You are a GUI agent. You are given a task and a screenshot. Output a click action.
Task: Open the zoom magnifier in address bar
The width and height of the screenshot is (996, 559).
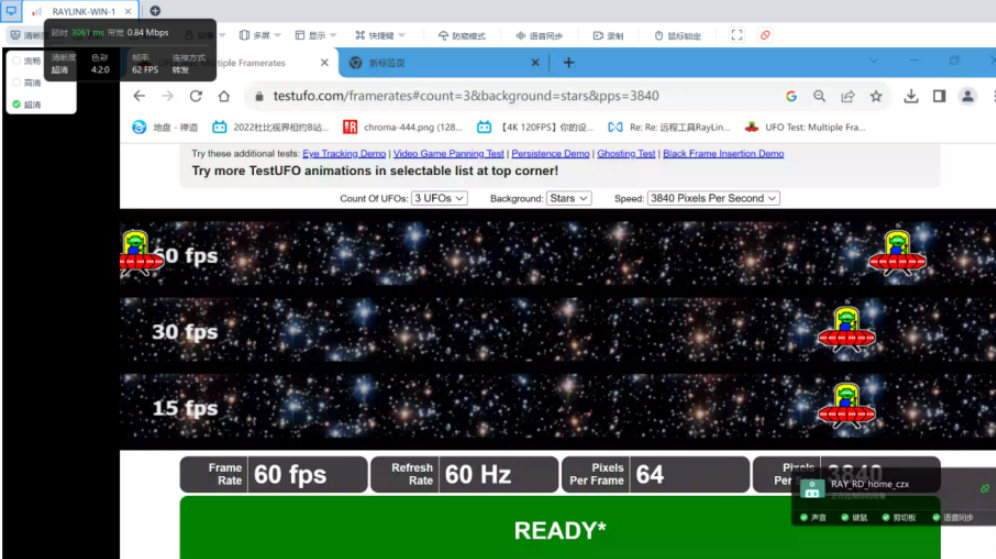coord(819,96)
